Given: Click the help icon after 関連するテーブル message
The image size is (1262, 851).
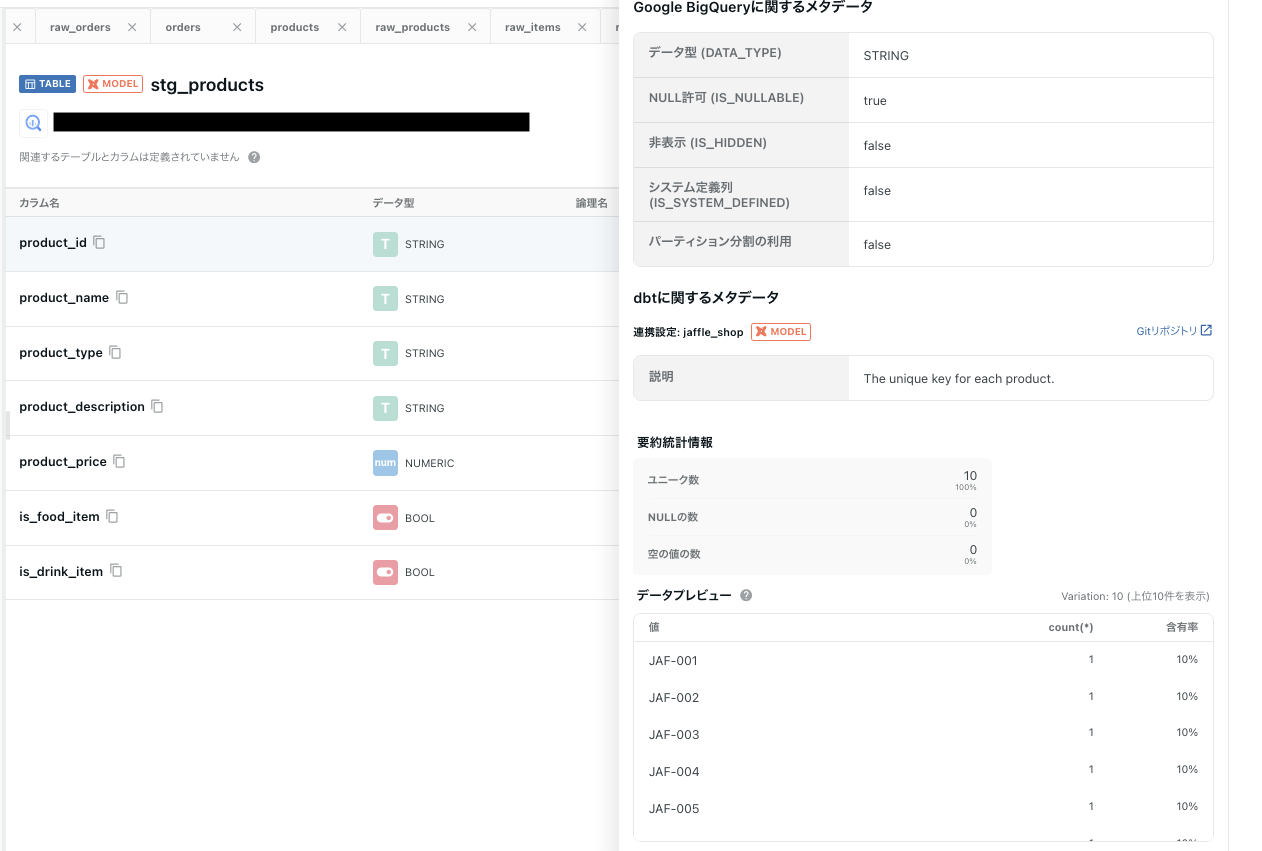Looking at the screenshot, I should [x=253, y=157].
